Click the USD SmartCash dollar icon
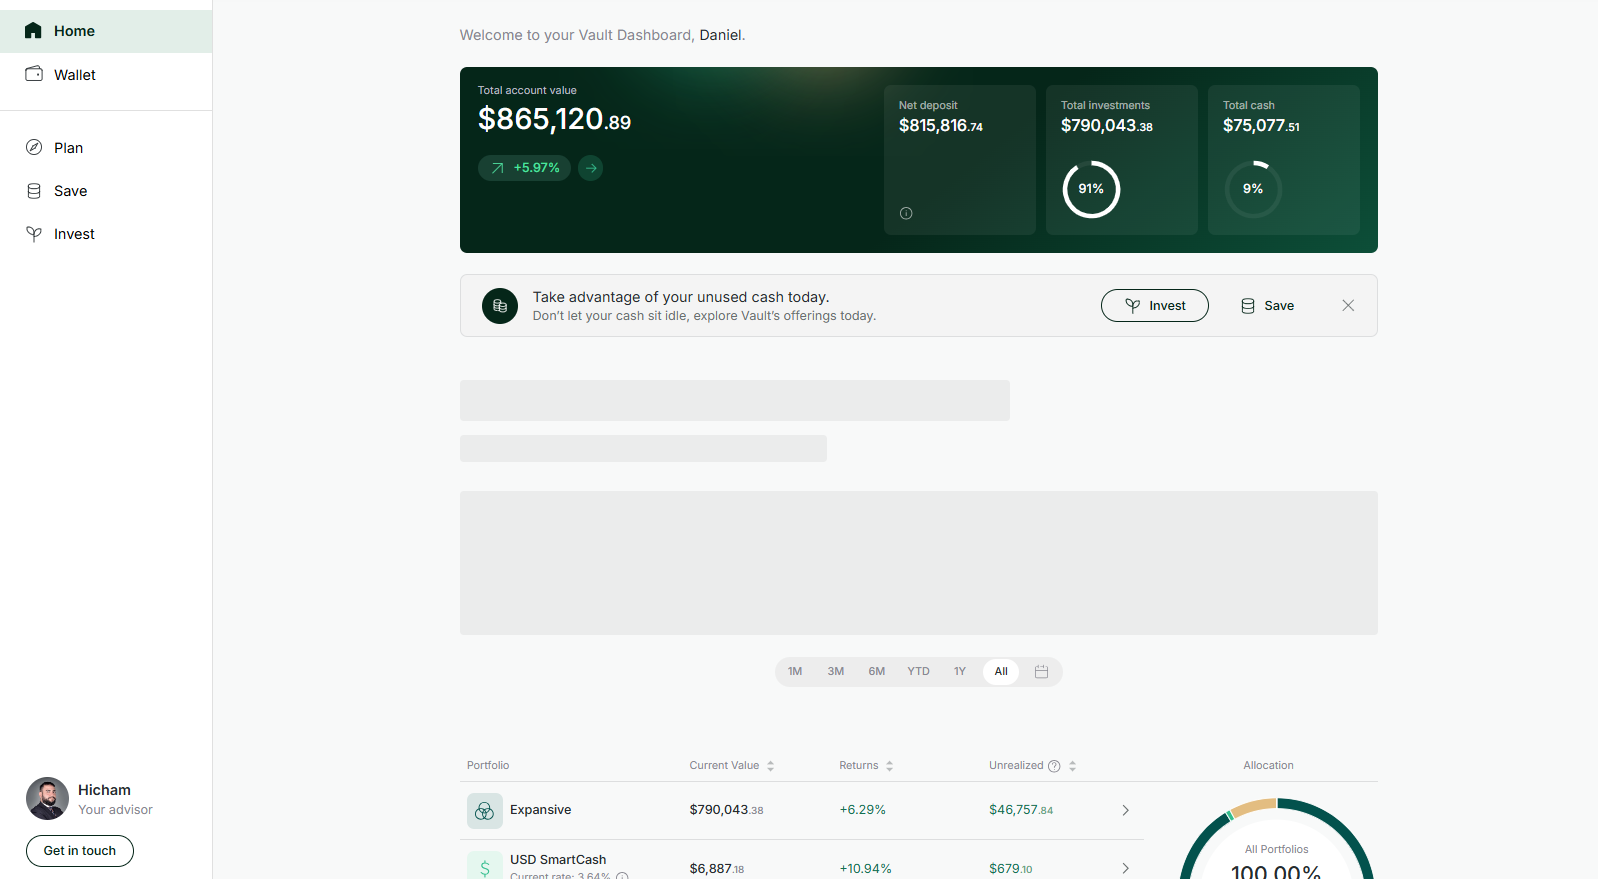 485,866
